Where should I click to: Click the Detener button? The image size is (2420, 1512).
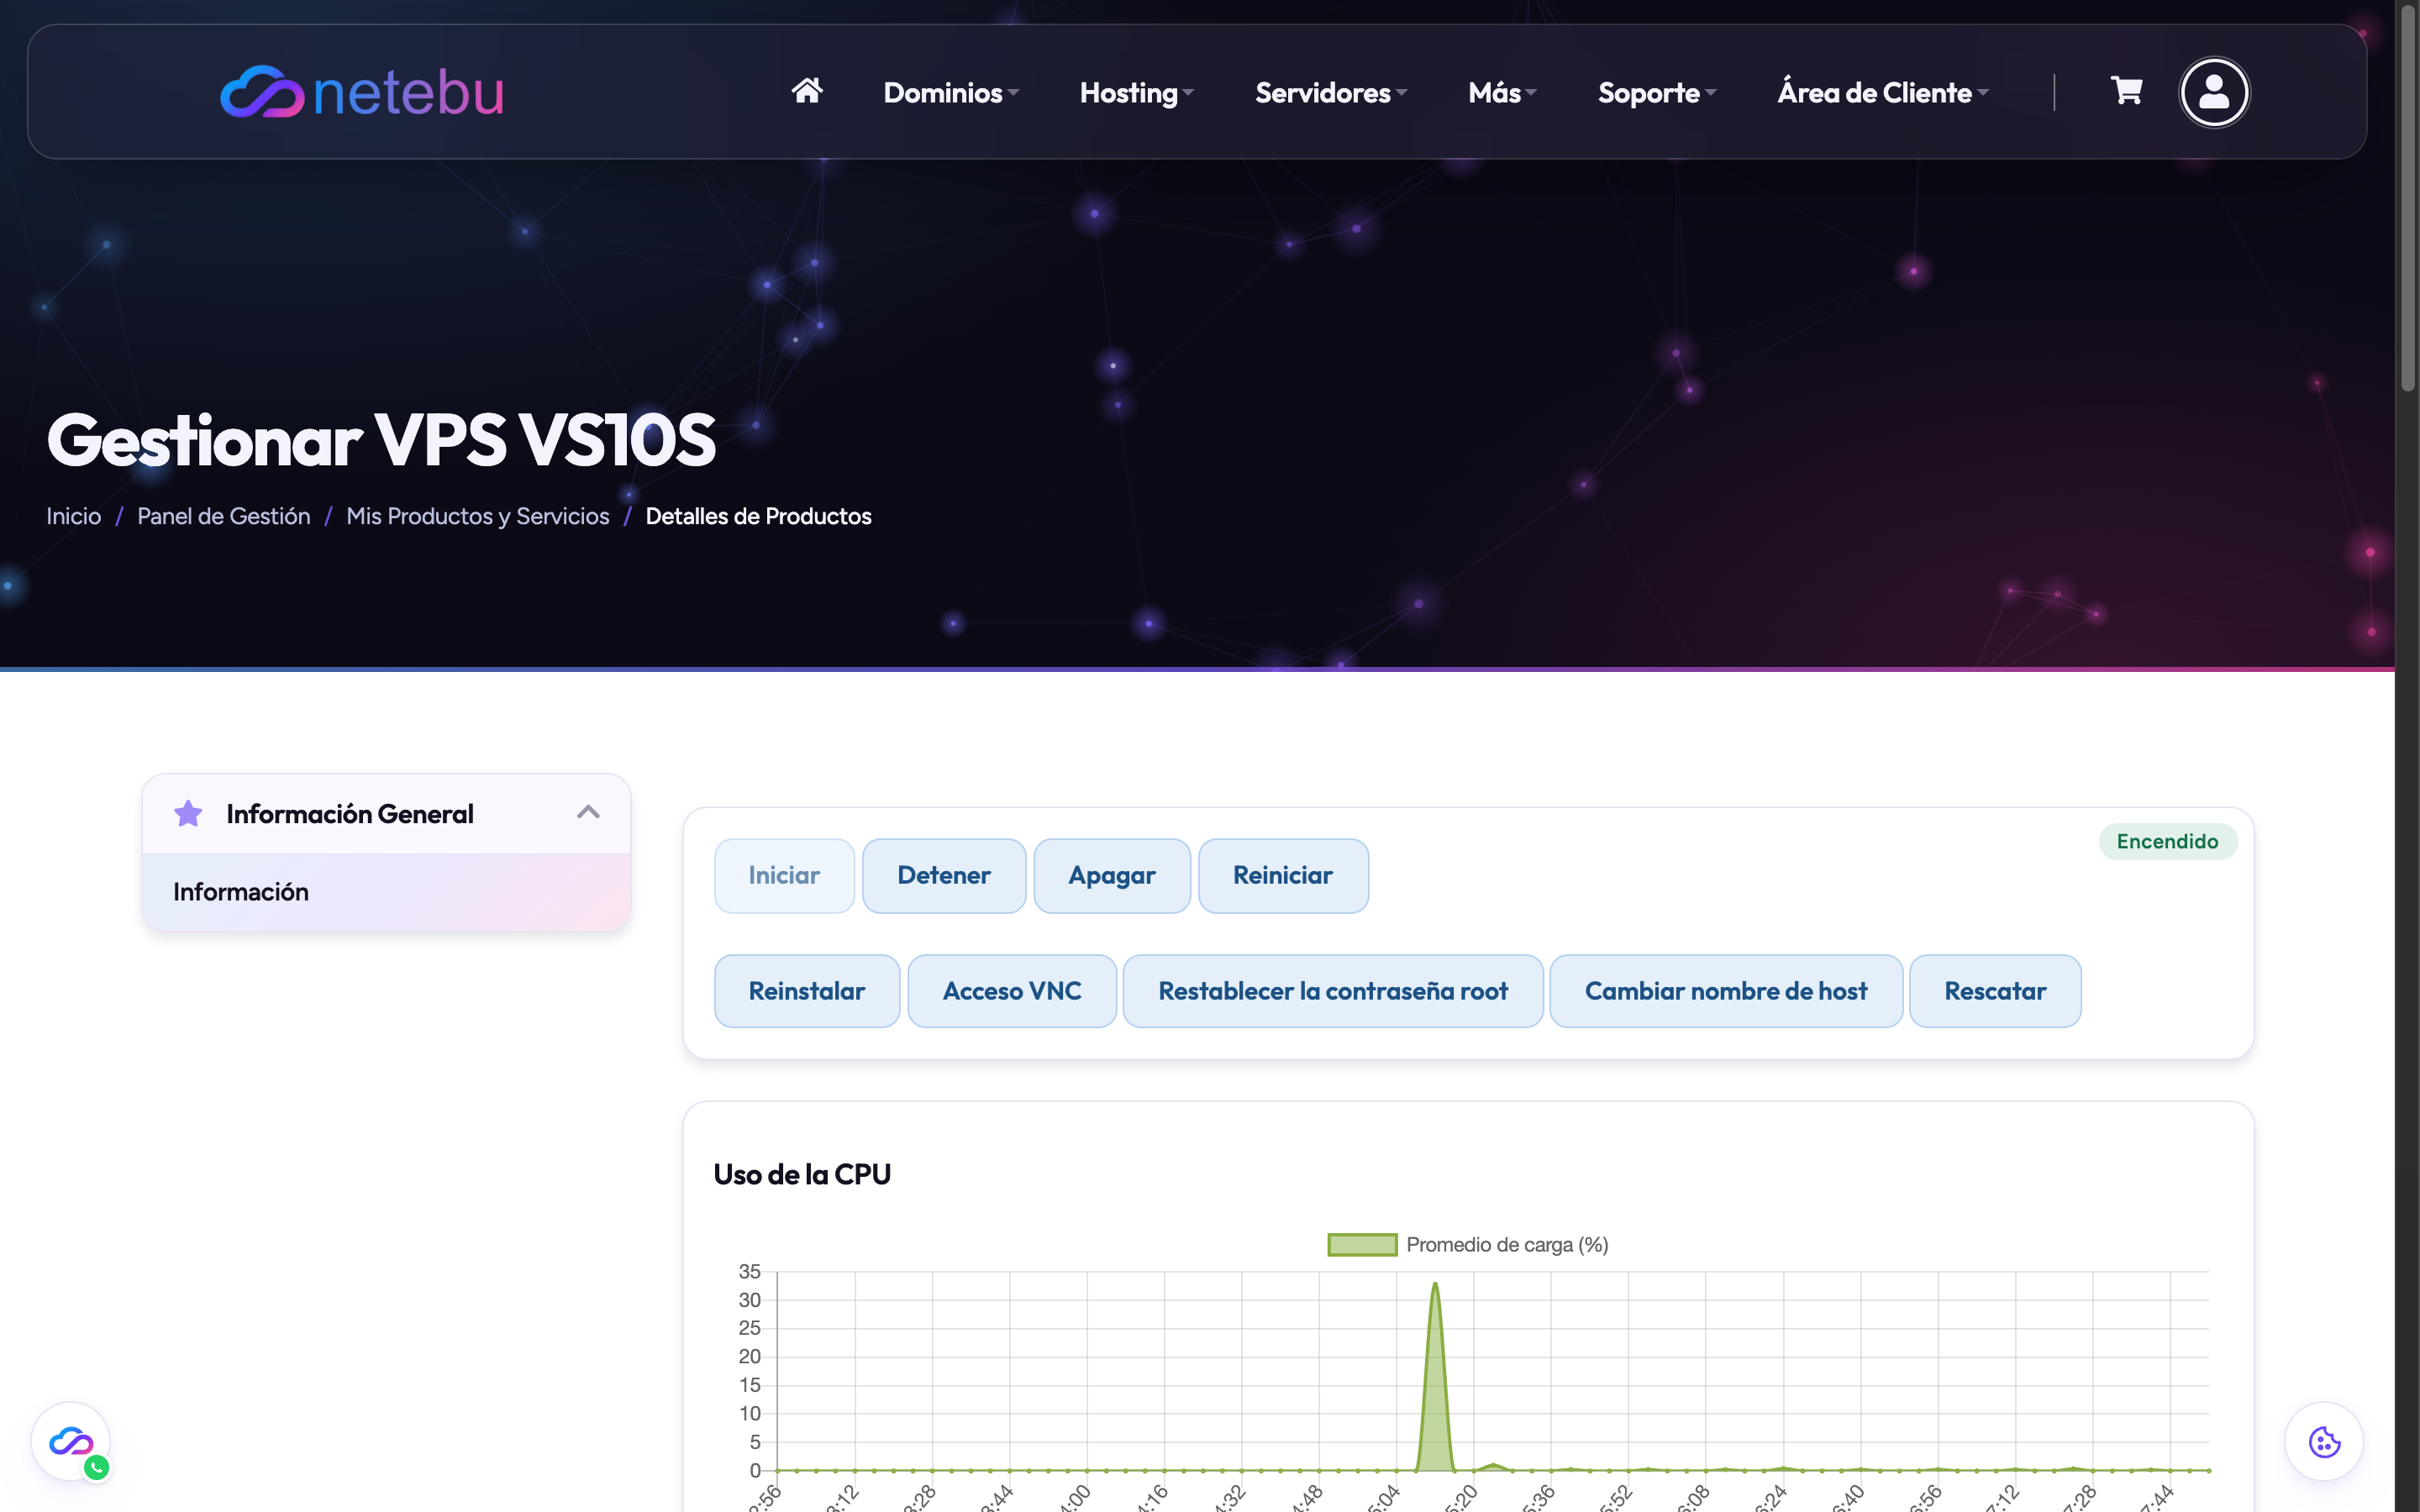pyautogui.click(x=944, y=875)
